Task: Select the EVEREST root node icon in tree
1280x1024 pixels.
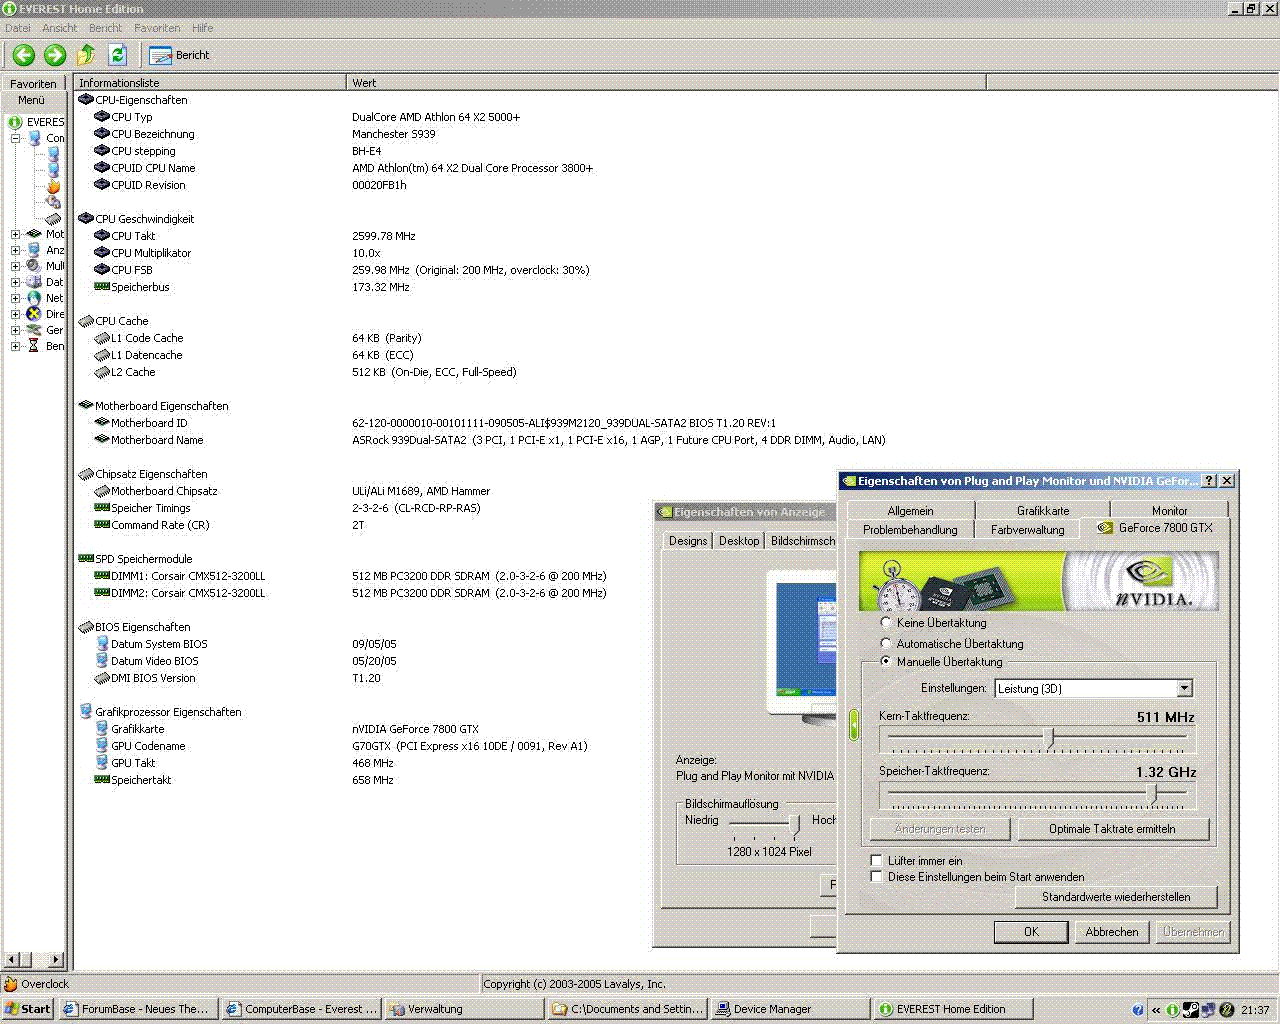Action: tap(15, 122)
